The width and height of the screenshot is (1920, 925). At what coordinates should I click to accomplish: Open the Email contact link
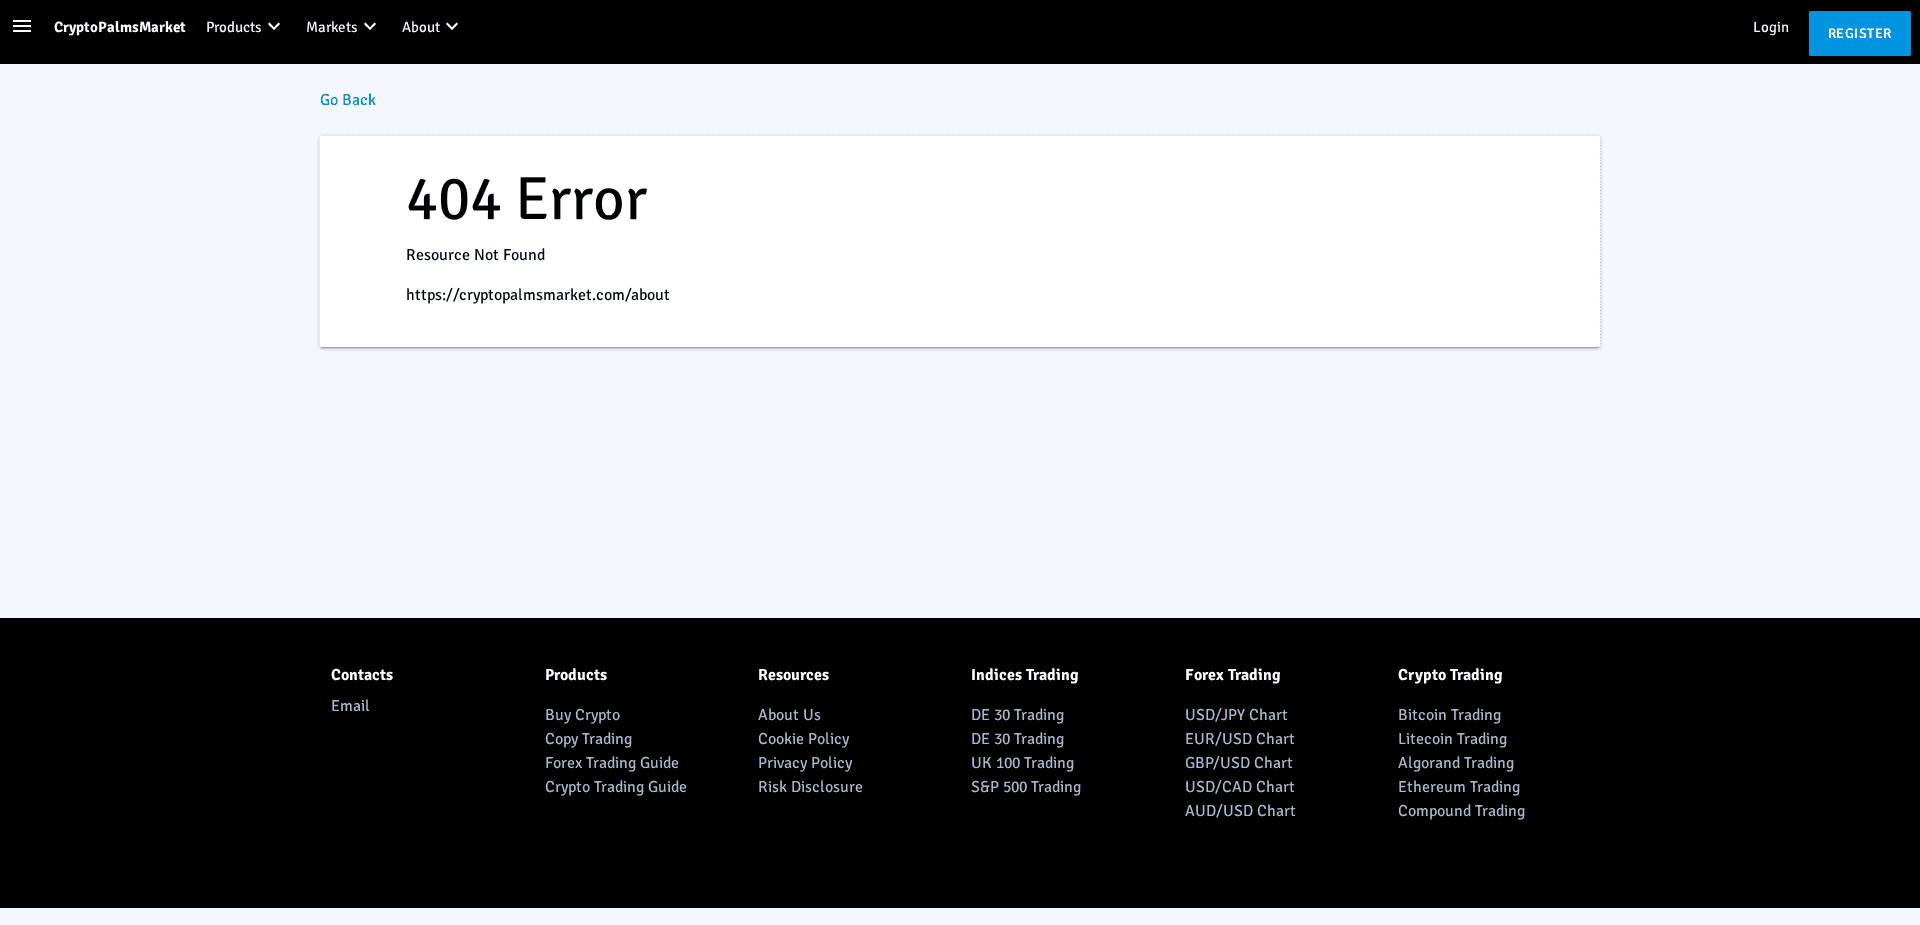click(x=350, y=706)
